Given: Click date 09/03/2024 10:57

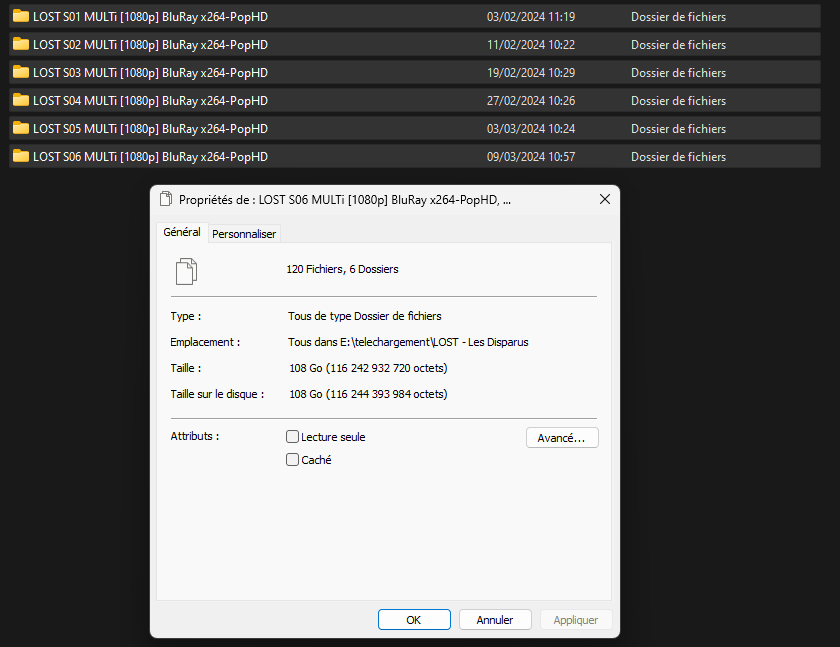Looking at the screenshot, I should click(531, 156).
